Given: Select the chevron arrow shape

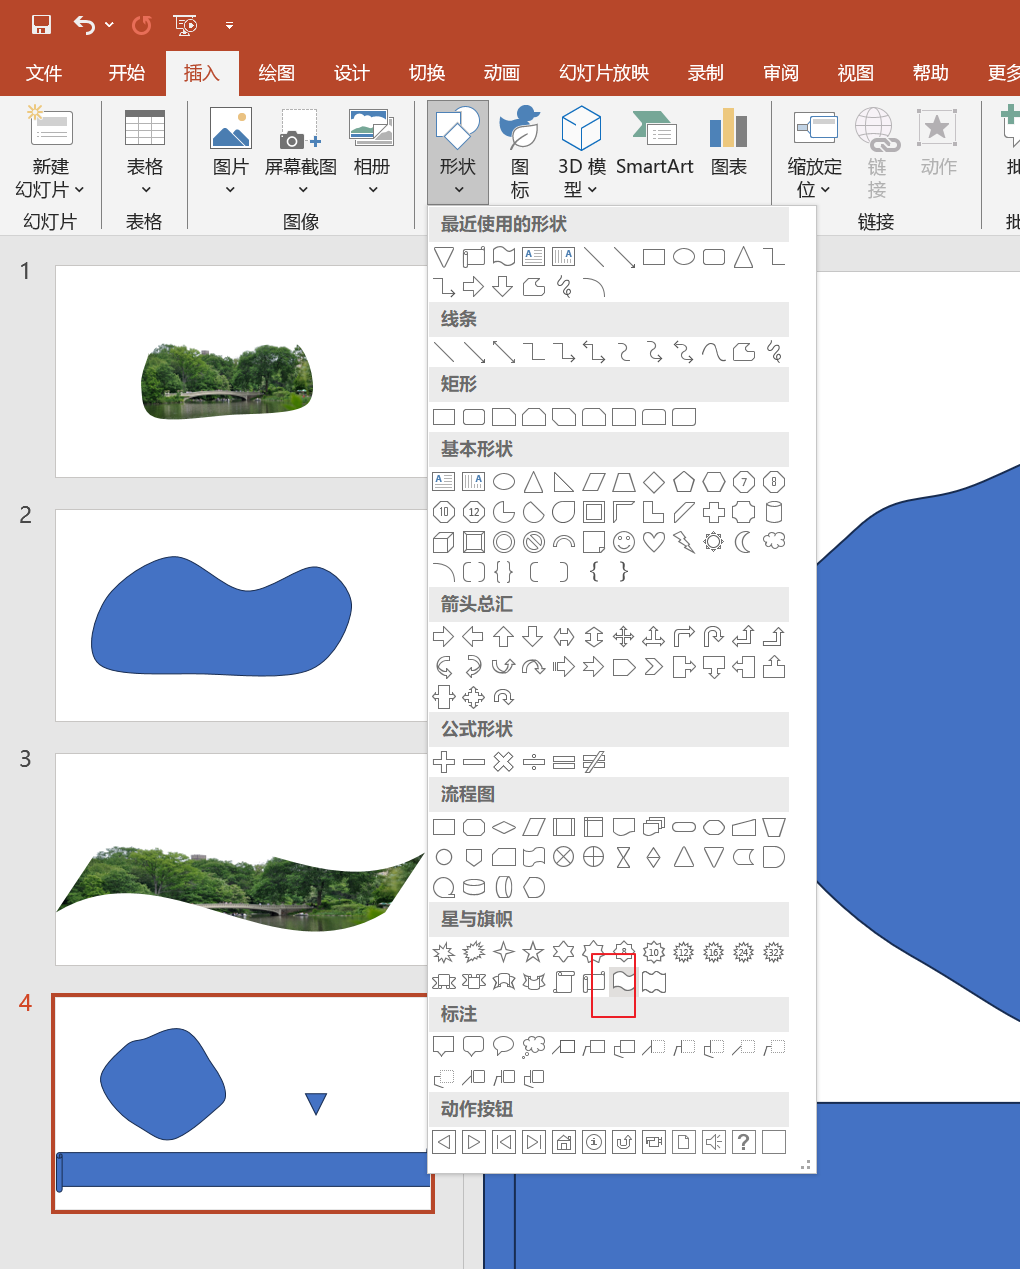Looking at the screenshot, I should point(654,667).
